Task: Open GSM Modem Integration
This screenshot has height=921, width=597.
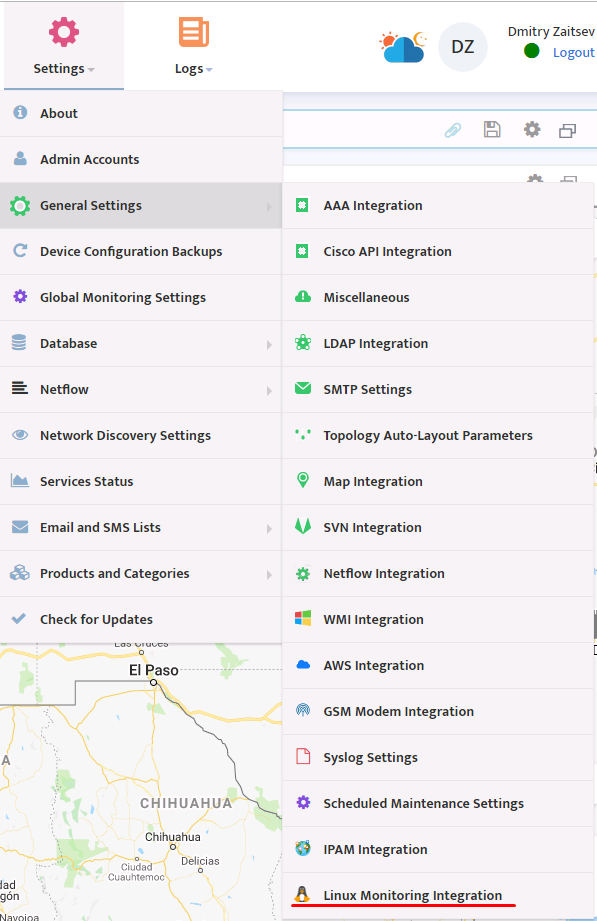Action: click(438, 711)
